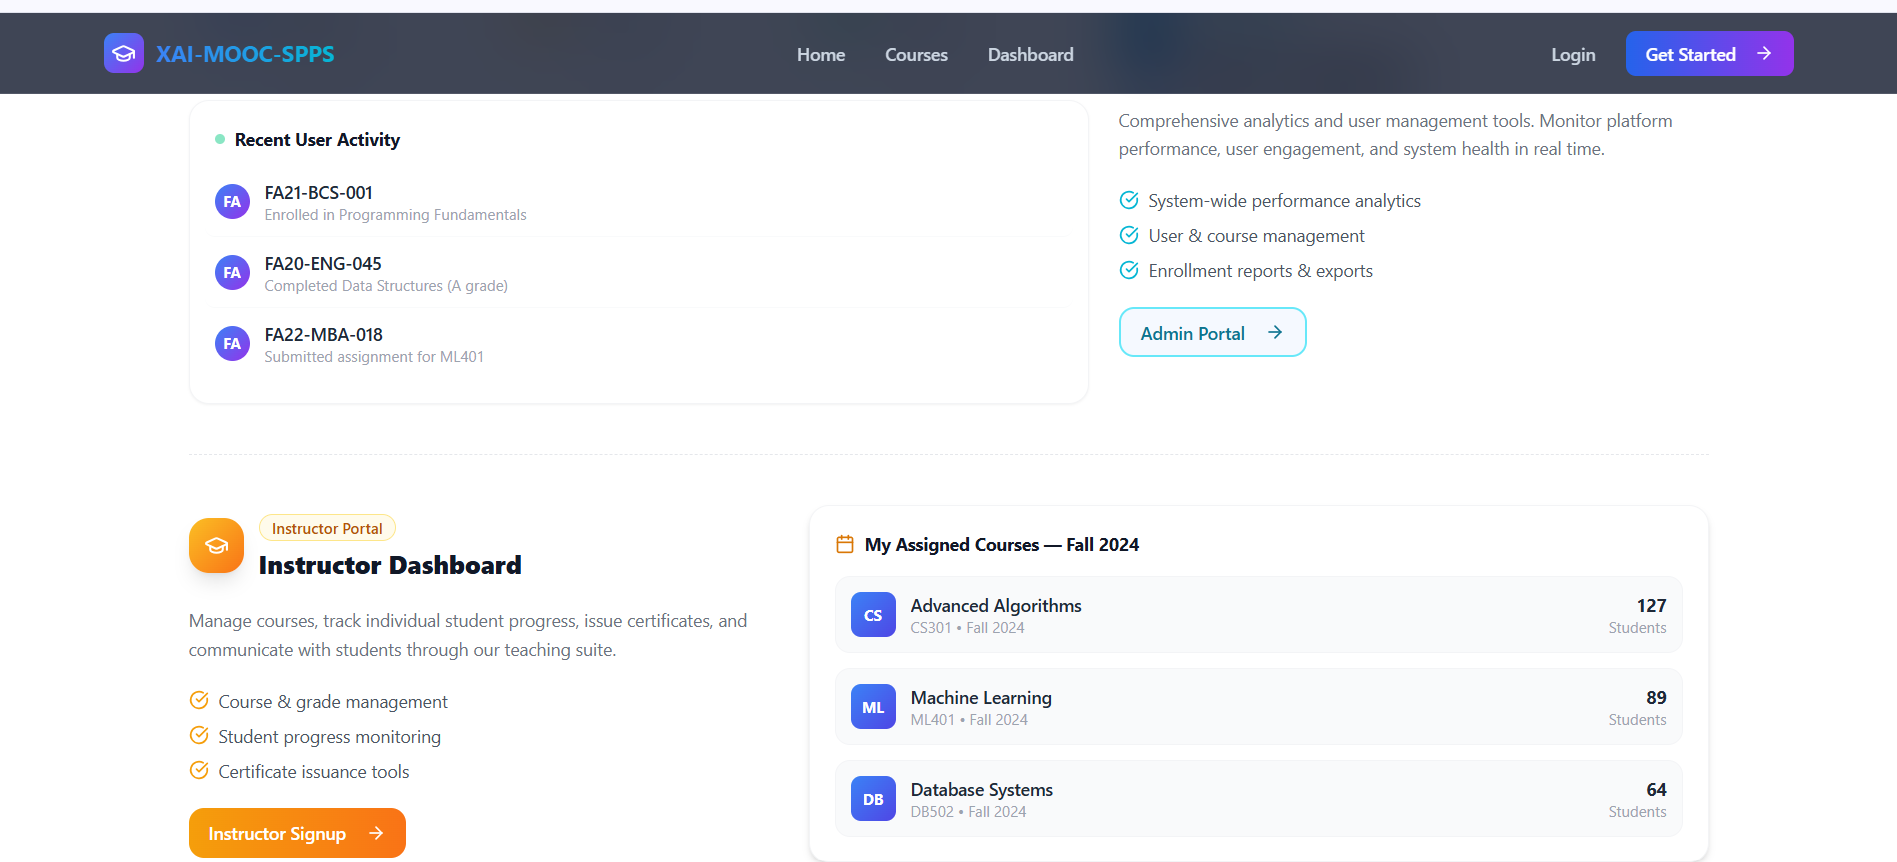Open the Admin Portal button
Viewport: 1897px width, 862px height.
[1212, 333]
